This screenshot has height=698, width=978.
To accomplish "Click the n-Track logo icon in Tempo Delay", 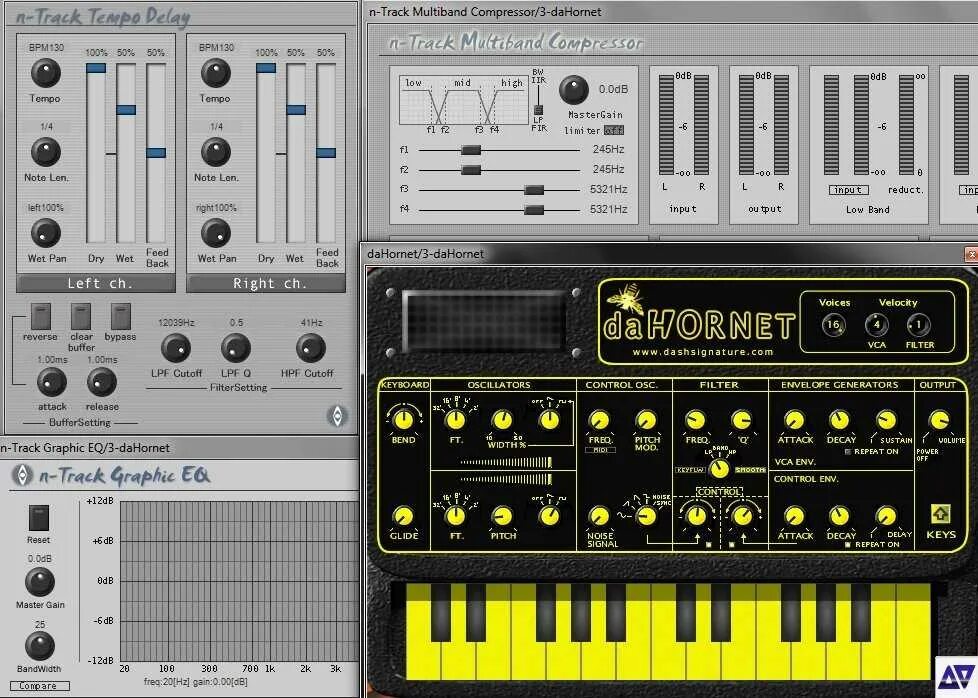I will point(337,416).
